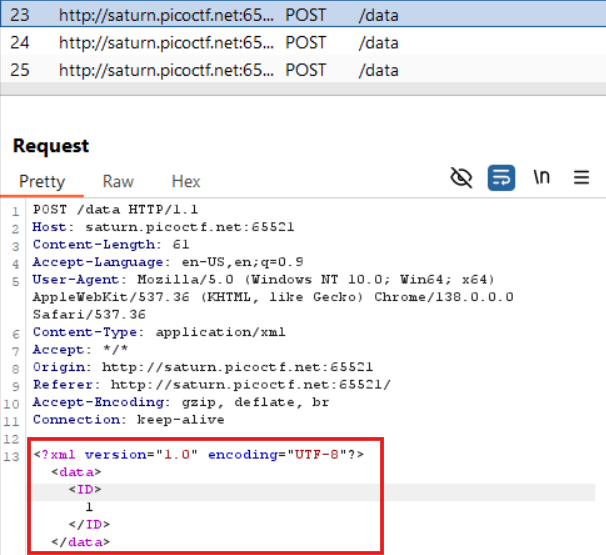Click the opening <ID> tag
The width and height of the screenshot is (606, 555).
(x=84, y=489)
